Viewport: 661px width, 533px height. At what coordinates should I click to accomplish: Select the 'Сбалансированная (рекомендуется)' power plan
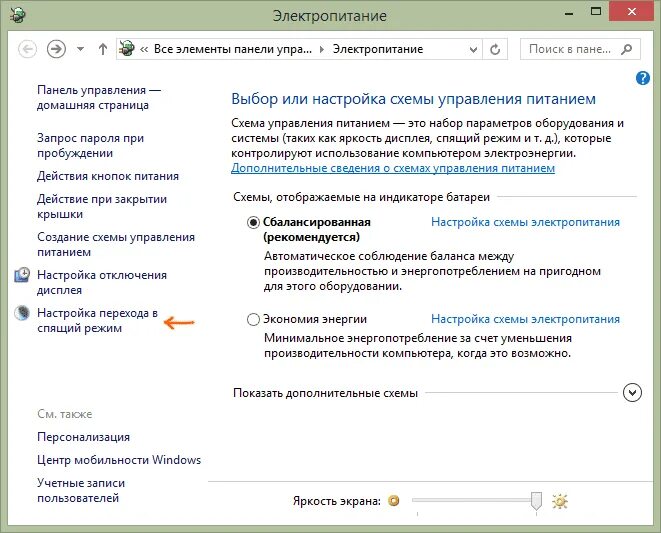pyautogui.click(x=253, y=222)
